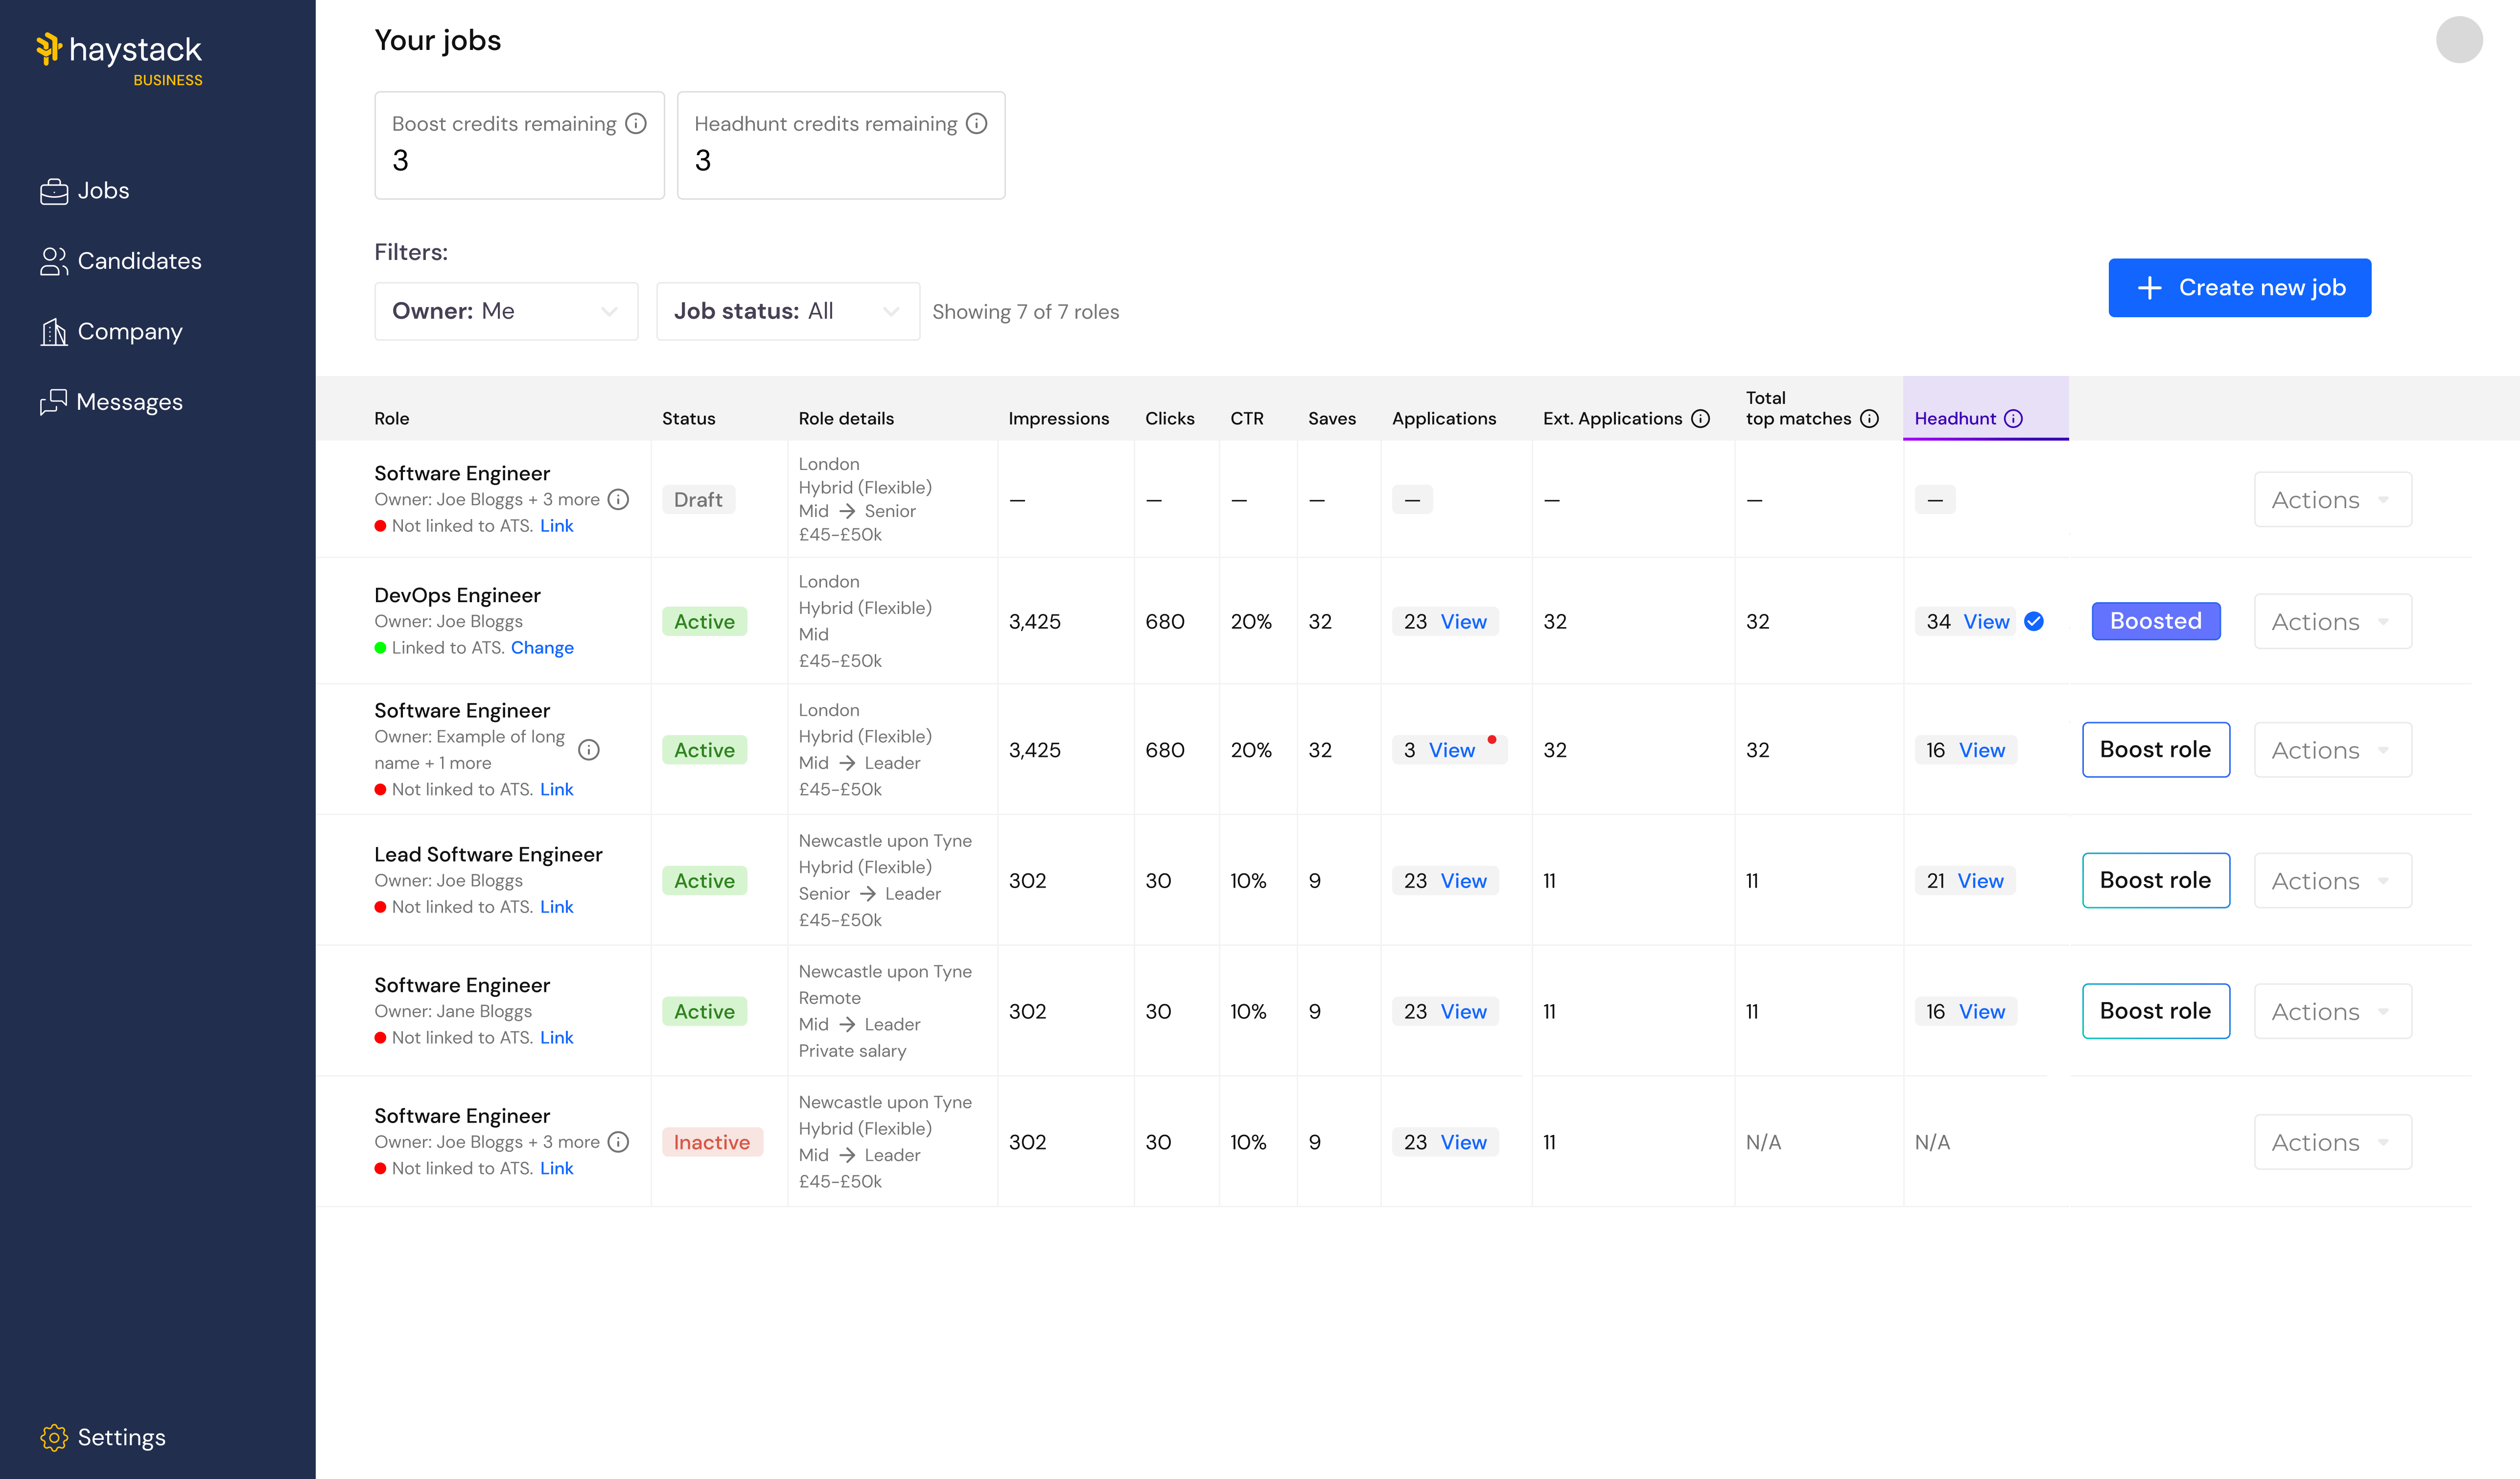Click the info icon beside Ext. Applications header
The image size is (2520, 1479).
[1702, 419]
